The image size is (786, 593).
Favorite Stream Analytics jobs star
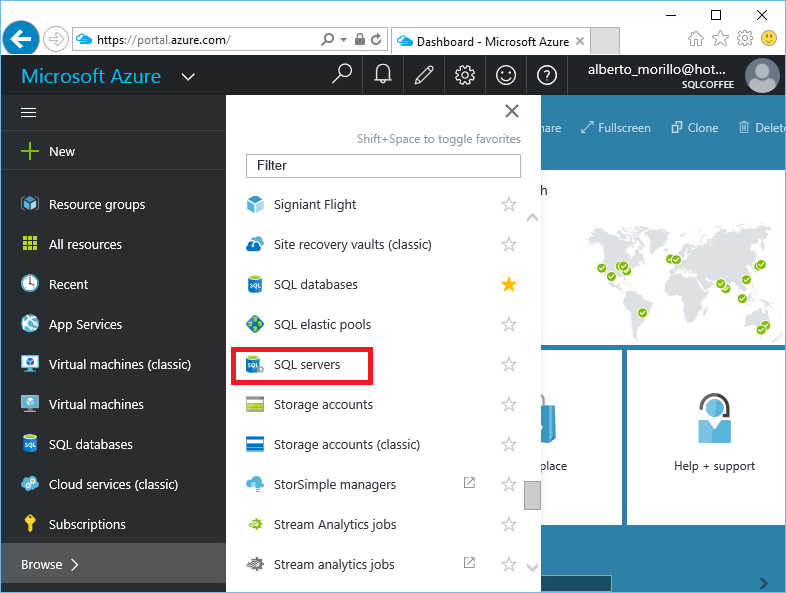[x=509, y=524]
